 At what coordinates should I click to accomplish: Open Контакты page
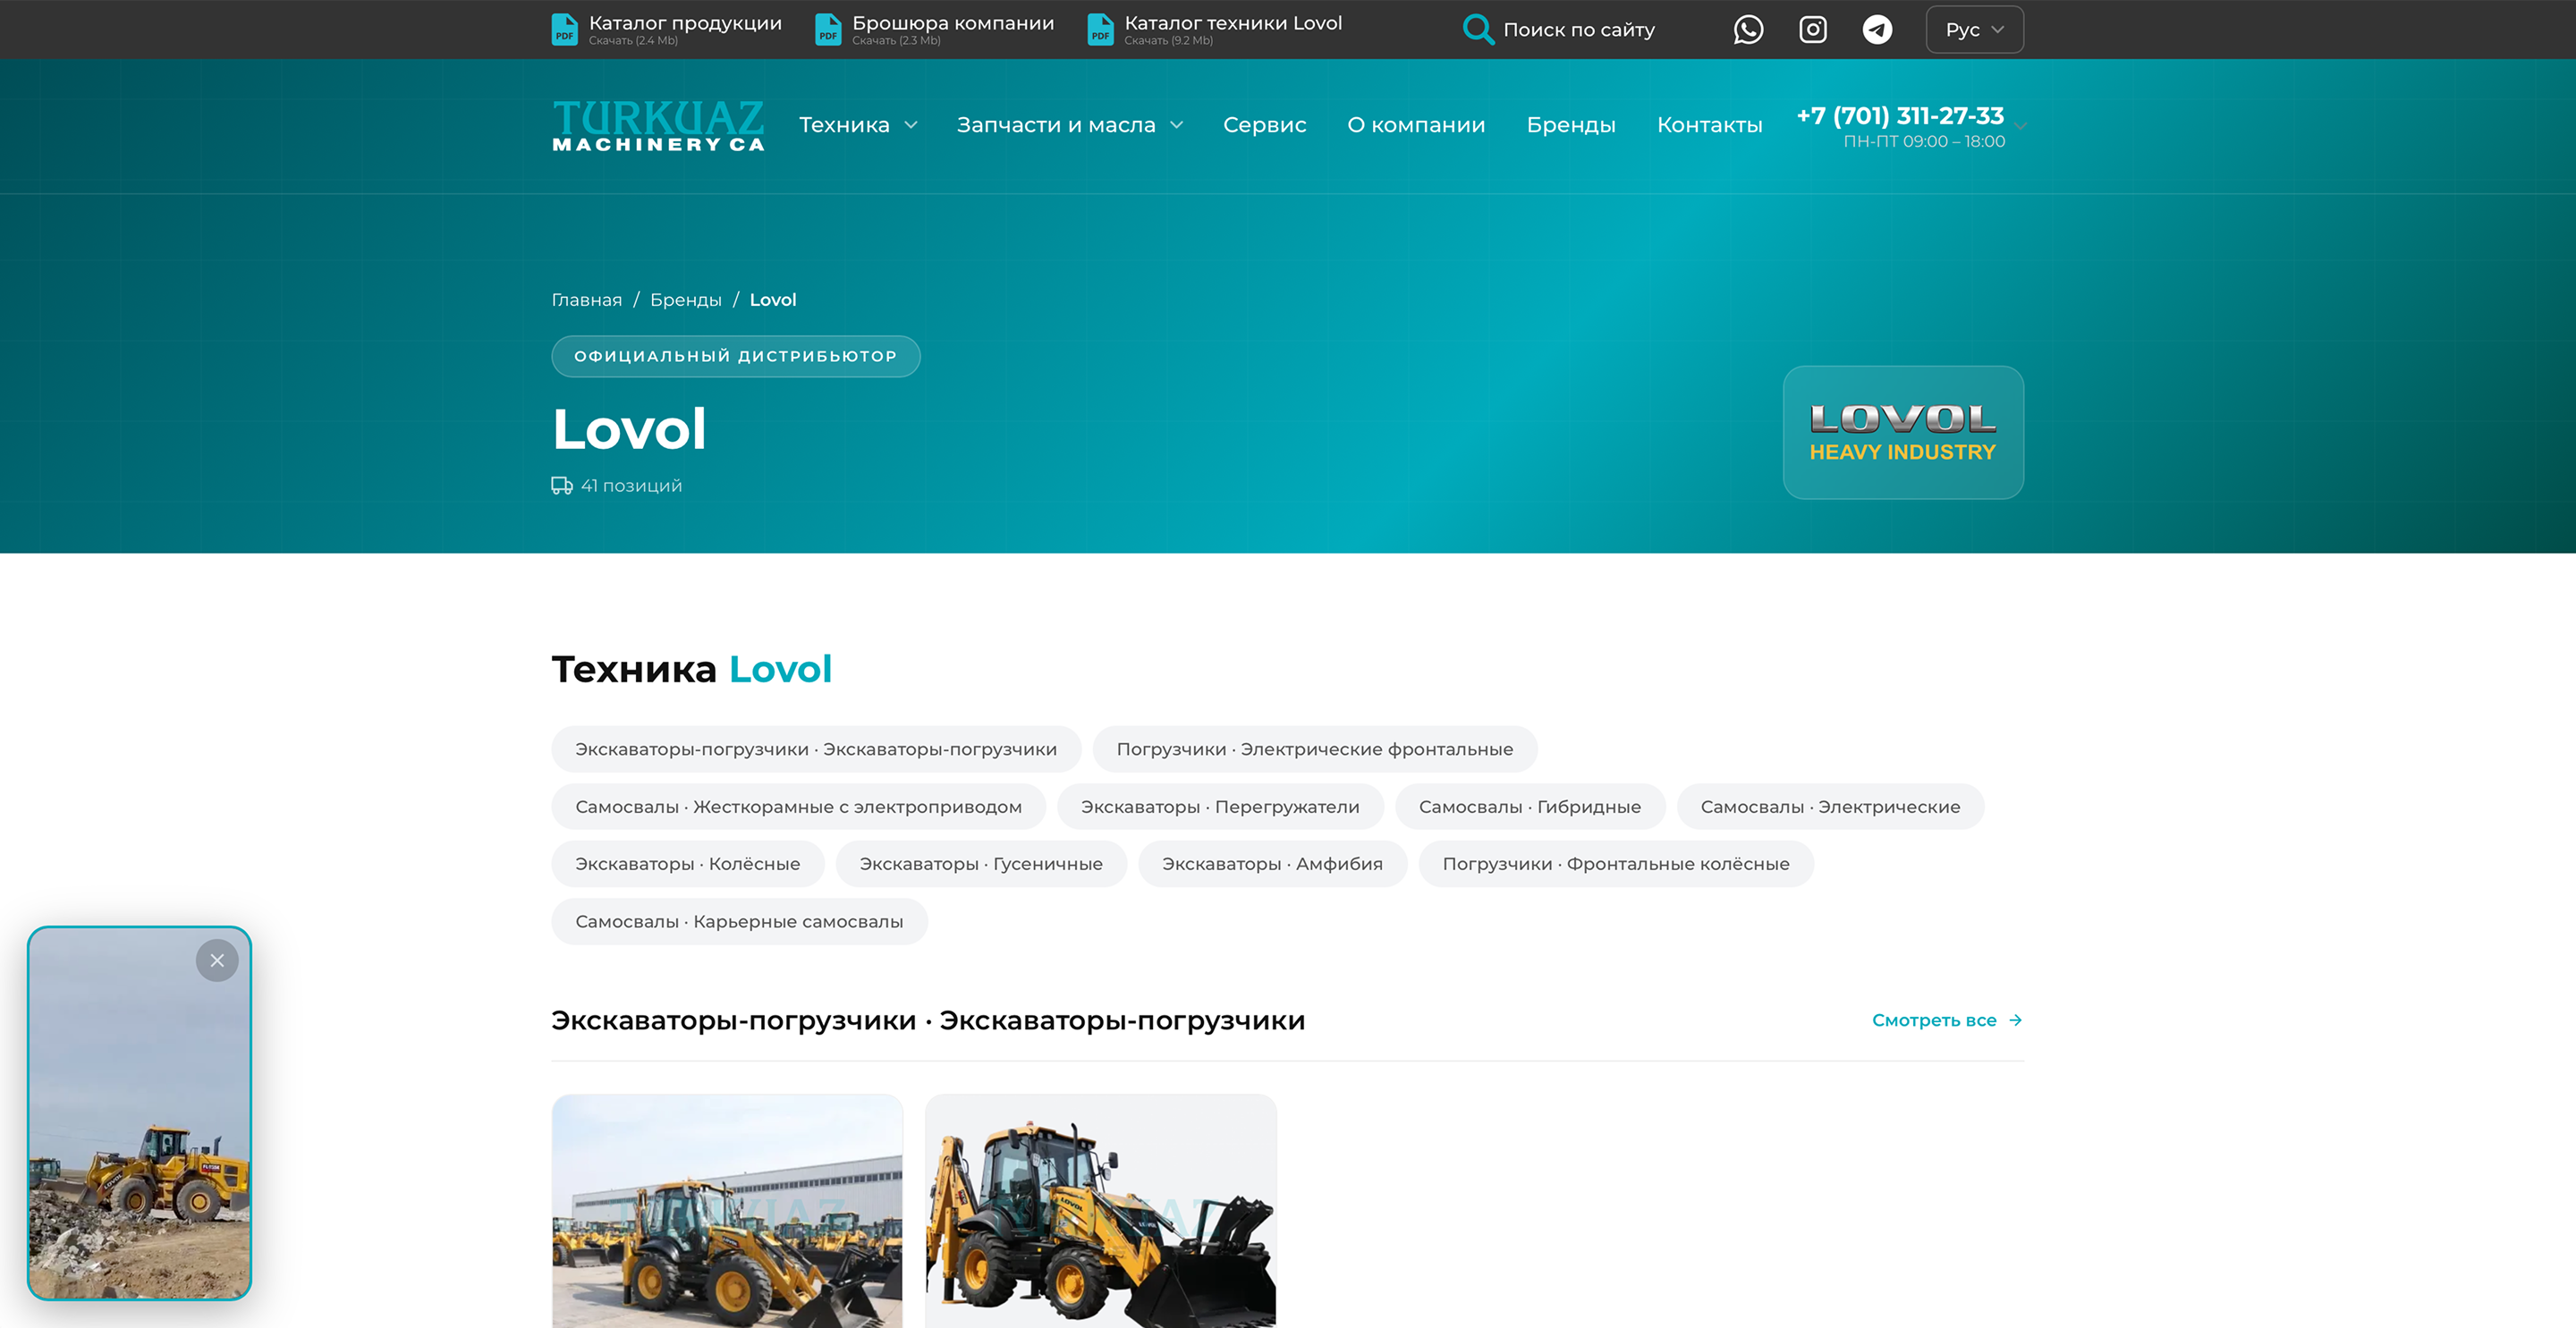click(1709, 125)
